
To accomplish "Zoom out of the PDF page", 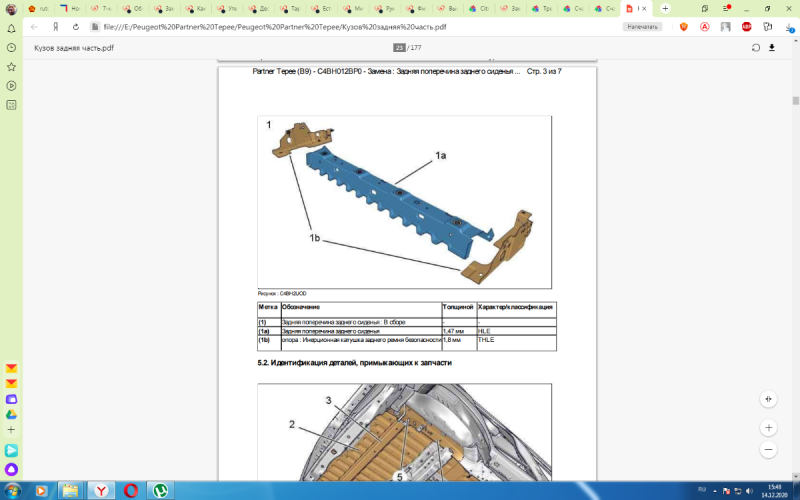I will (768, 451).
